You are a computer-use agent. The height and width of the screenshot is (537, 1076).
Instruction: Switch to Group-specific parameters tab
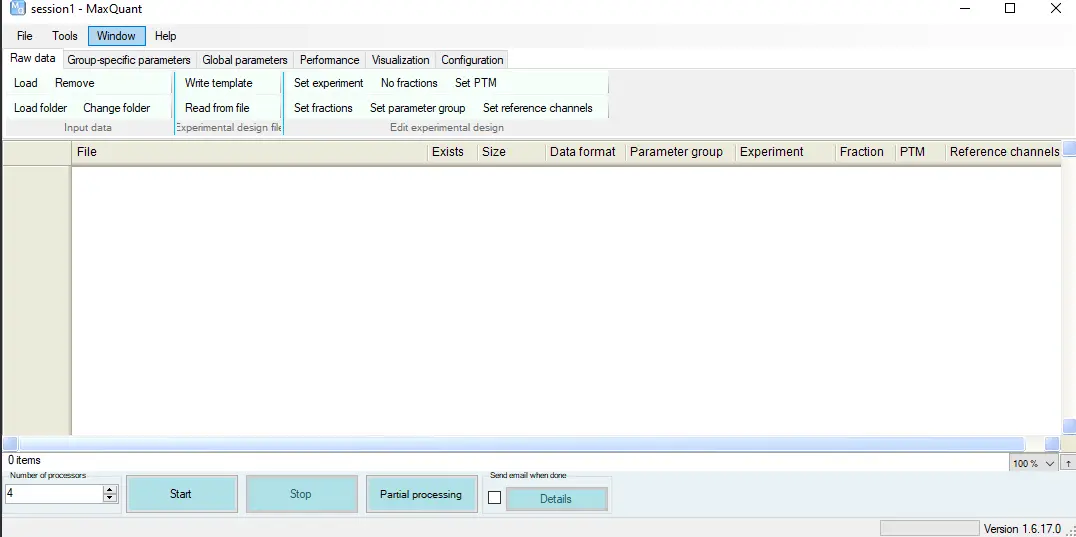coord(129,60)
